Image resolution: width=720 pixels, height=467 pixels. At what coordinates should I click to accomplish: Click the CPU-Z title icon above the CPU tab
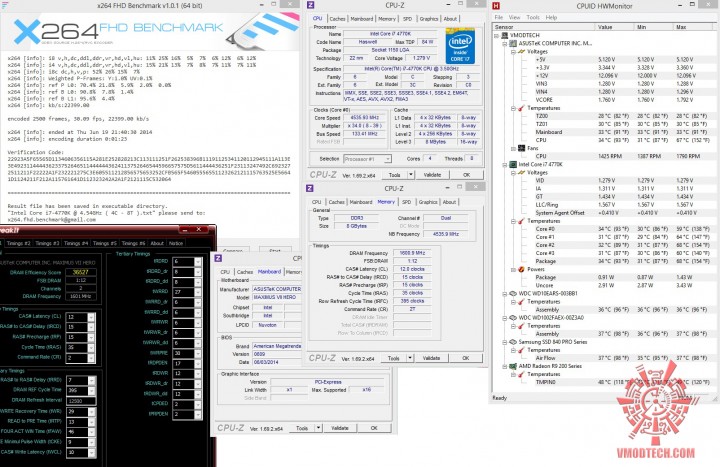point(310,5)
